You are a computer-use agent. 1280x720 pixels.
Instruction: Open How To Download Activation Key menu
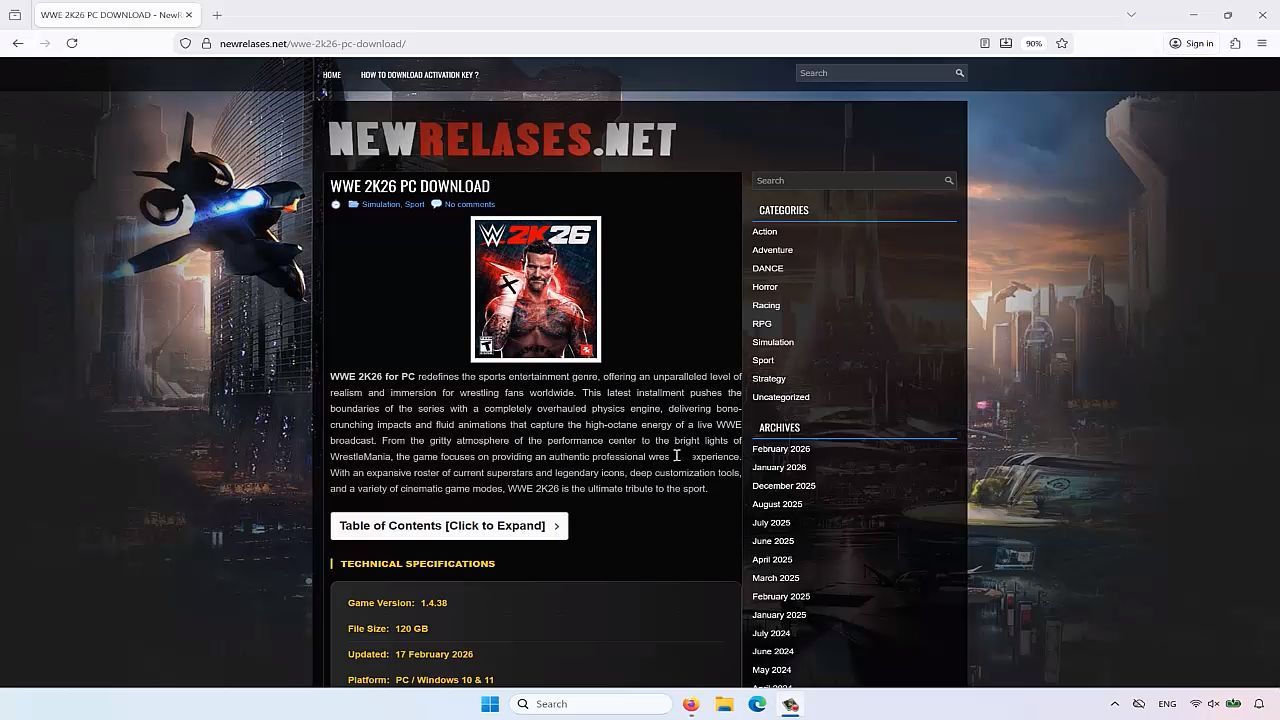[419, 75]
